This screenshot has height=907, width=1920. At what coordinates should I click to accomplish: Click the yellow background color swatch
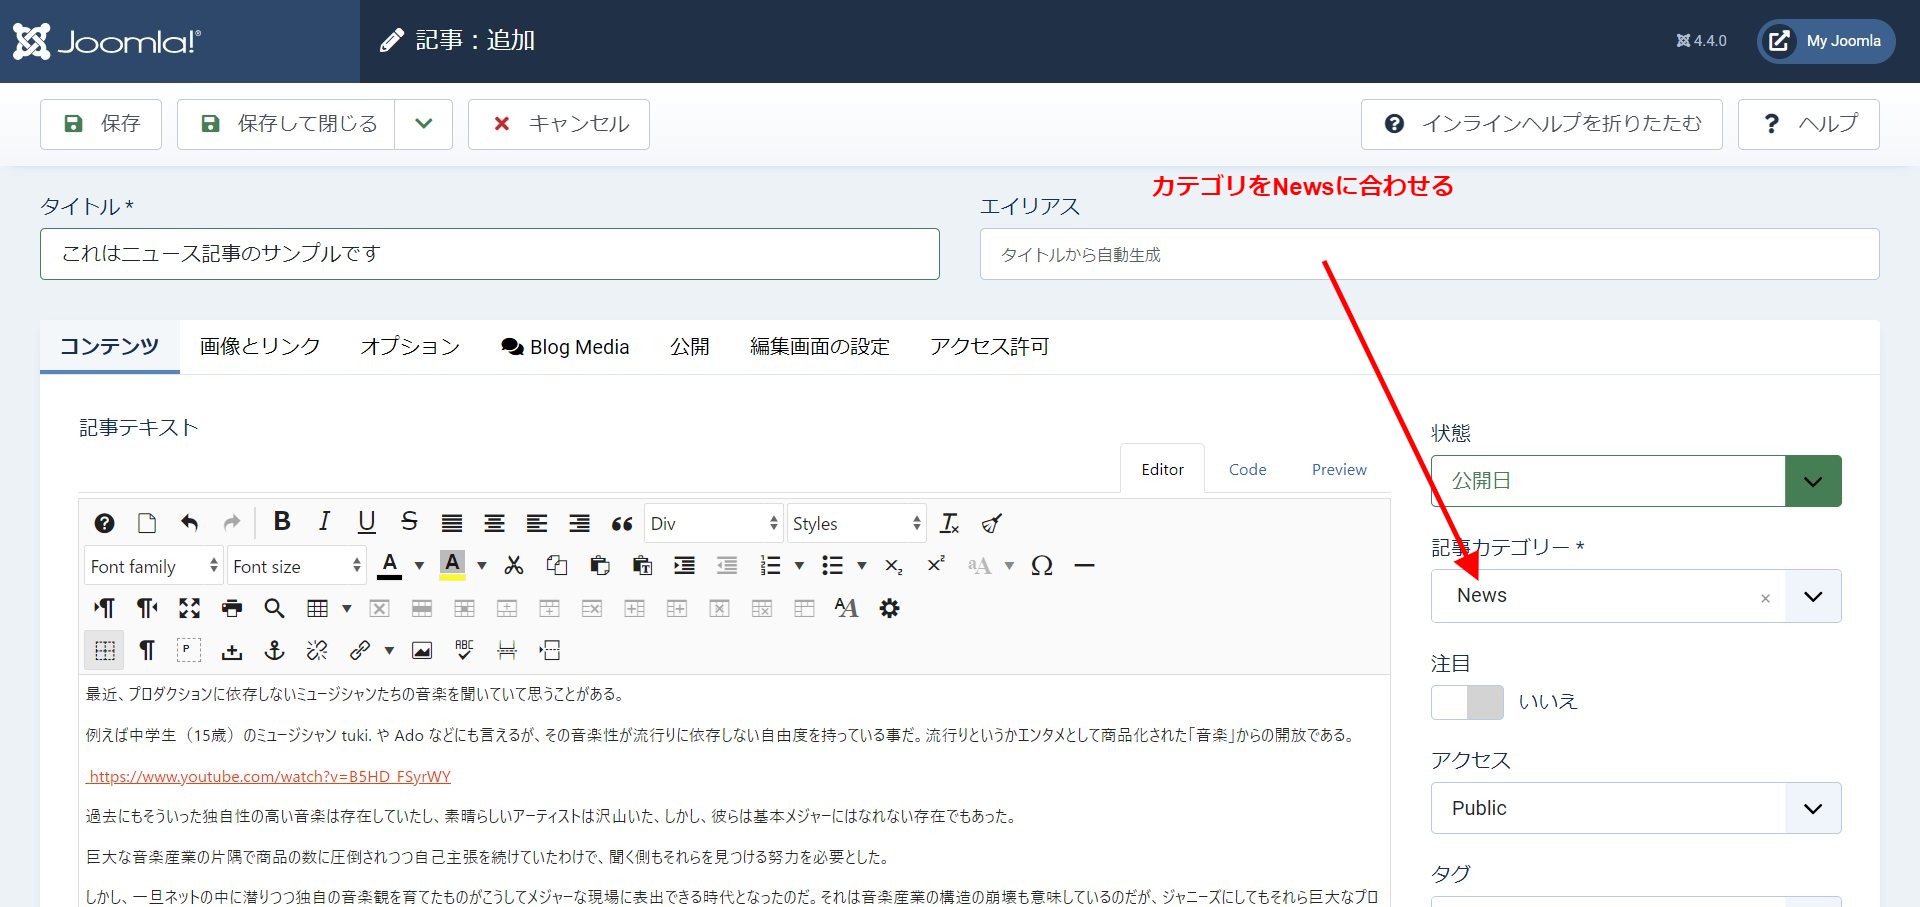click(x=452, y=565)
